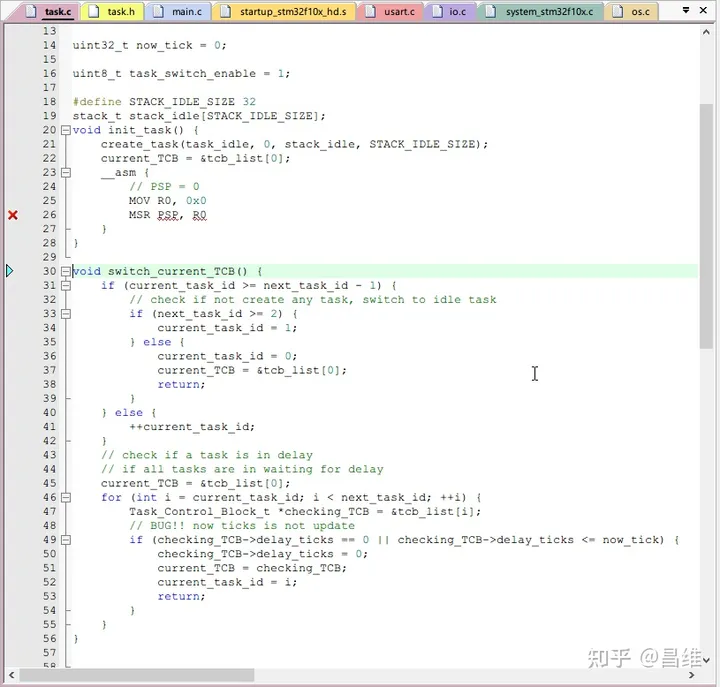Place cursor on 'uint32_t now_tick = 0;'
720x687 pixels.
149,45
